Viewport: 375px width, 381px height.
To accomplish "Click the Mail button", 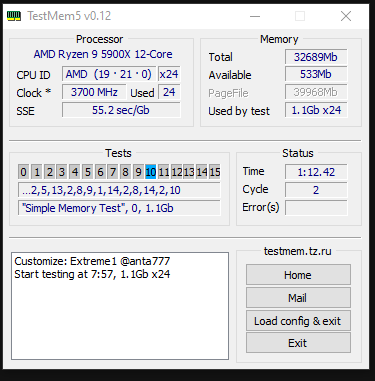I will (x=298, y=298).
